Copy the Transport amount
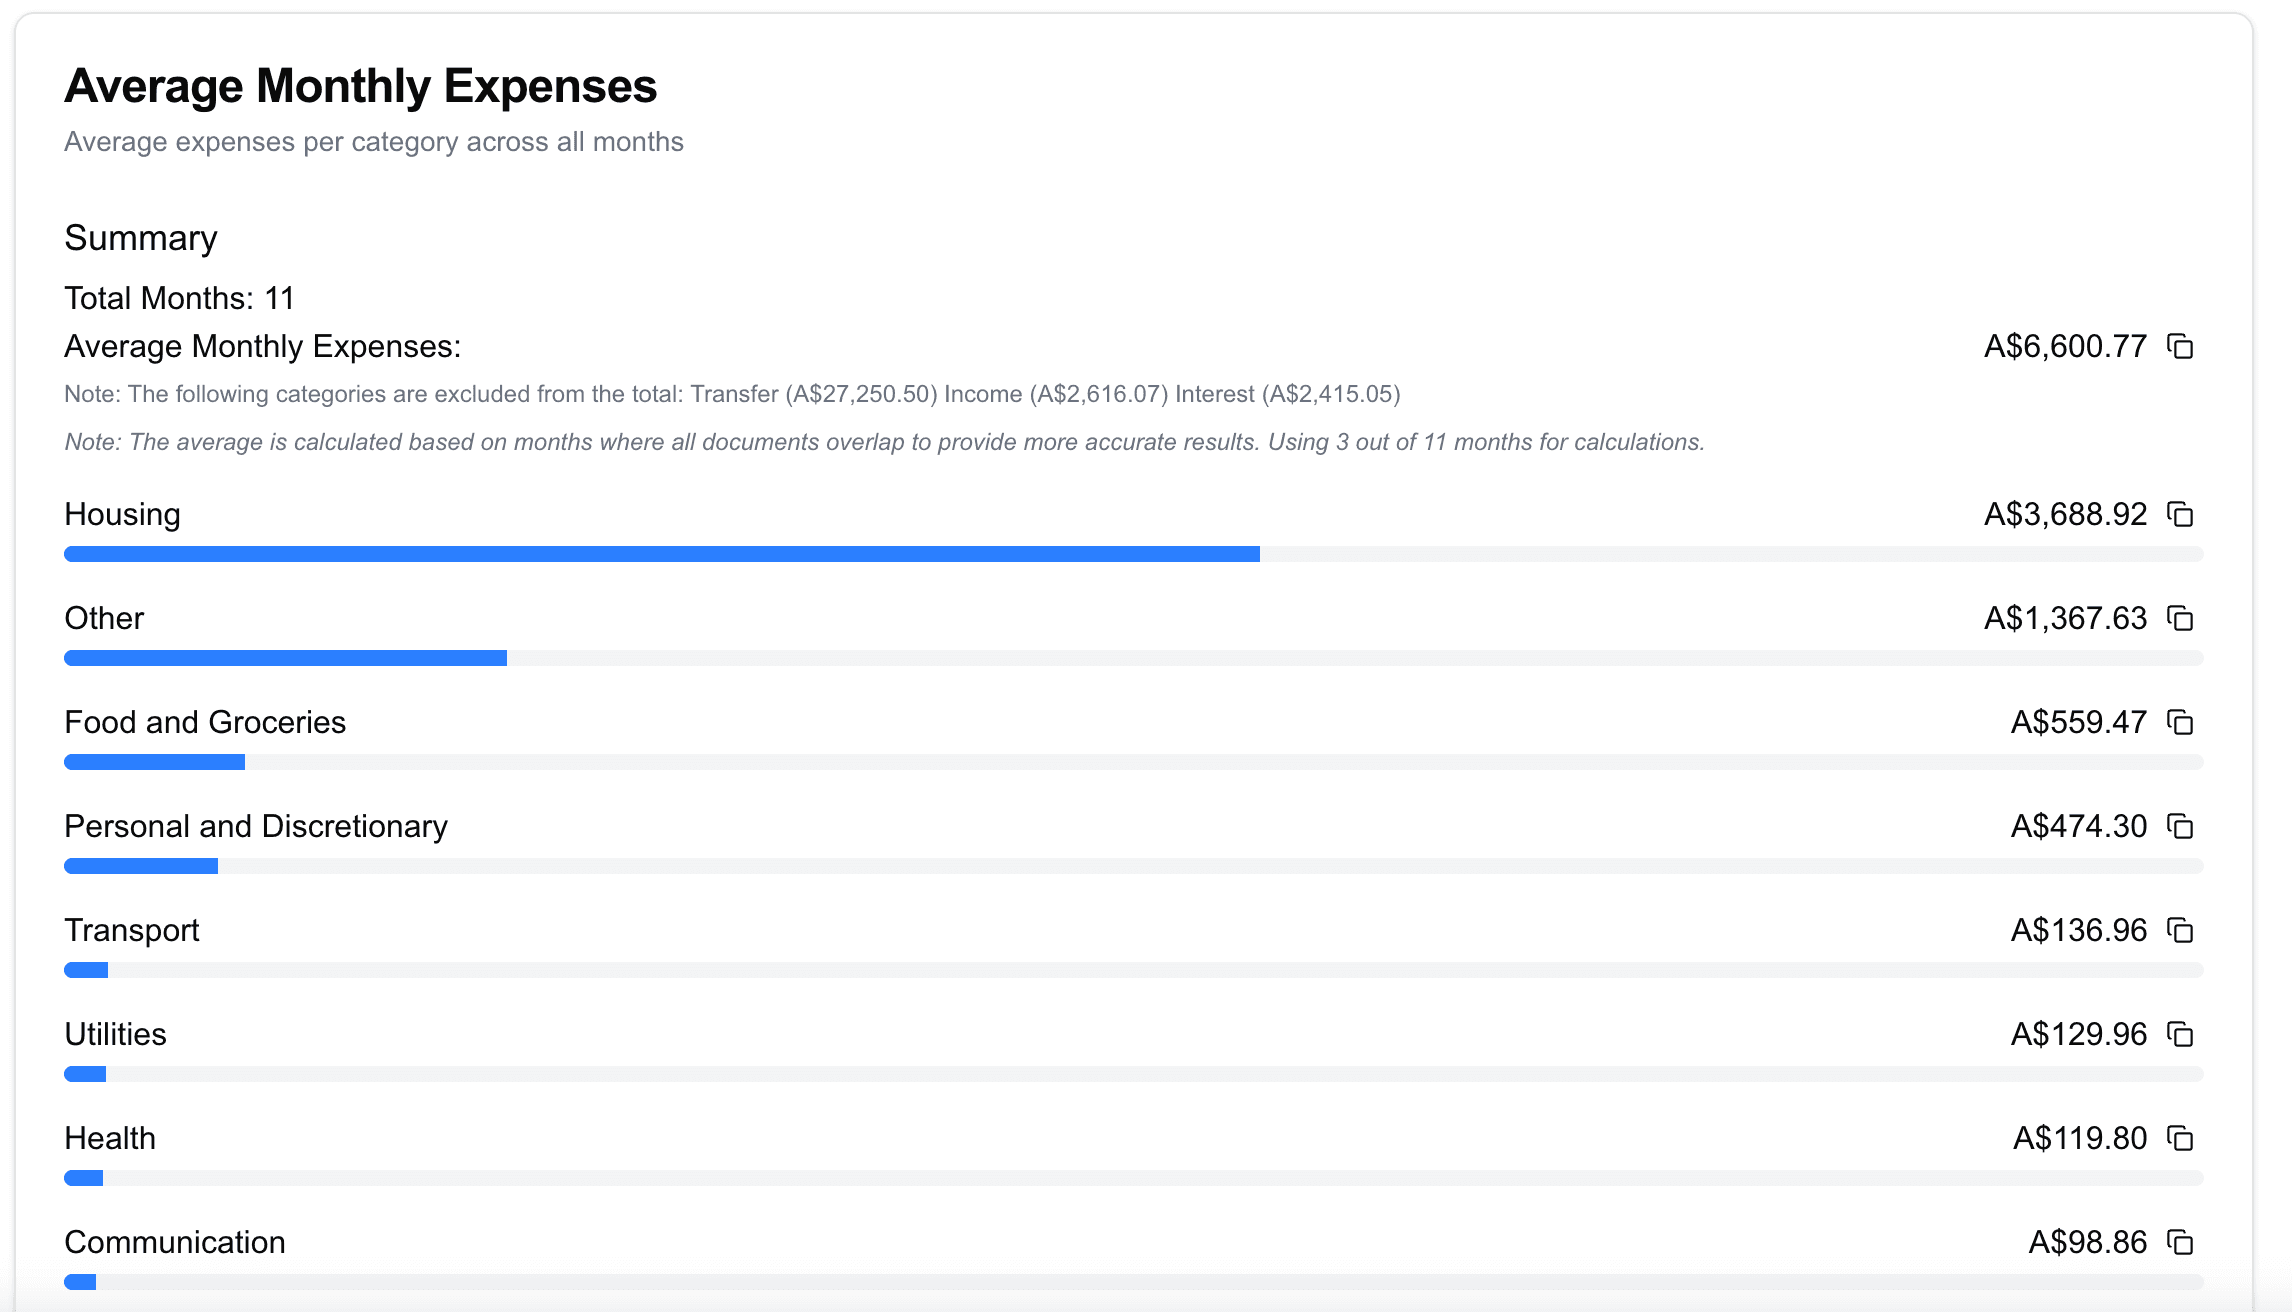Screen dimensions: 2292x1312 [x=2180, y=930]
